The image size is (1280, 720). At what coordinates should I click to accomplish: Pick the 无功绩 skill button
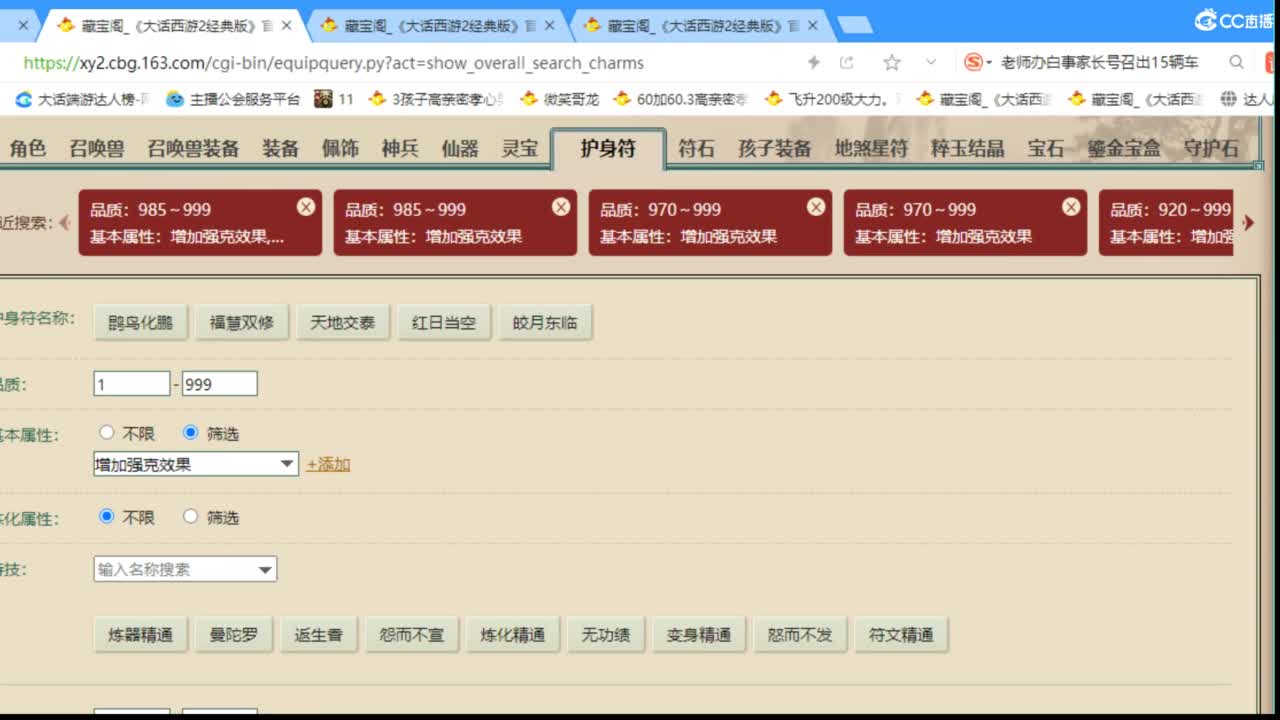tap(606, 634)
